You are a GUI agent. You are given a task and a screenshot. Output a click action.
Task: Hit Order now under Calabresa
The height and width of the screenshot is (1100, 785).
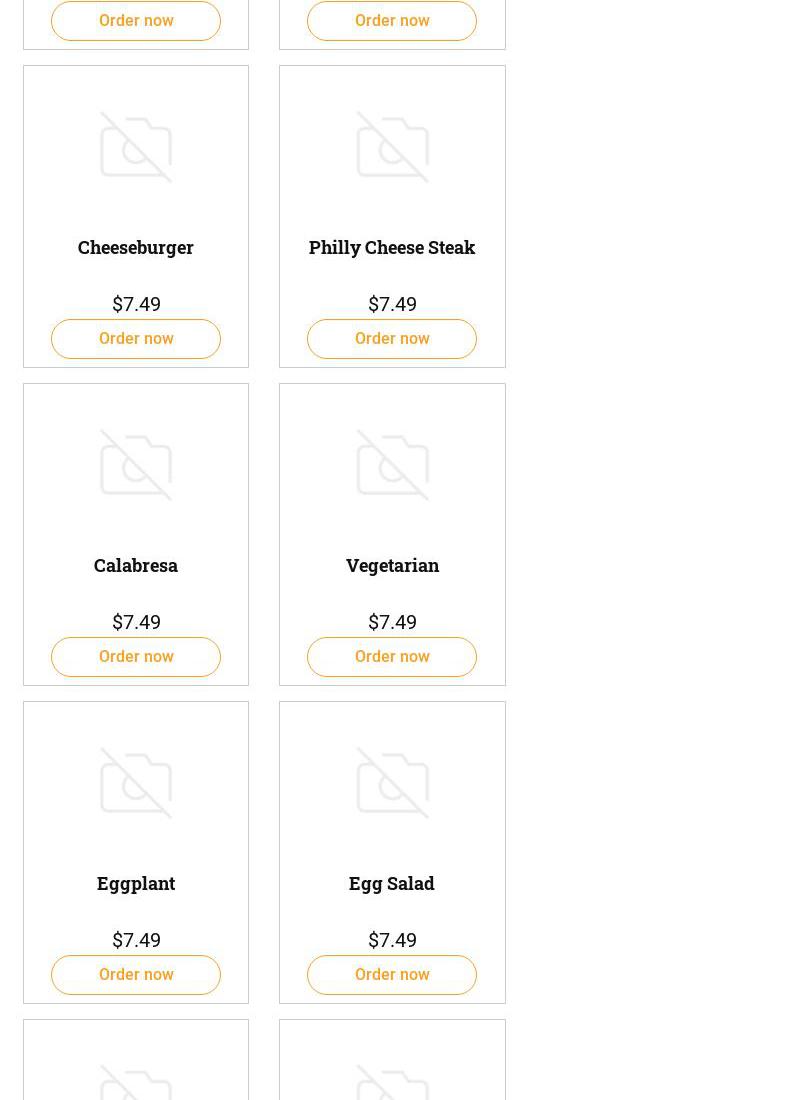136,657
